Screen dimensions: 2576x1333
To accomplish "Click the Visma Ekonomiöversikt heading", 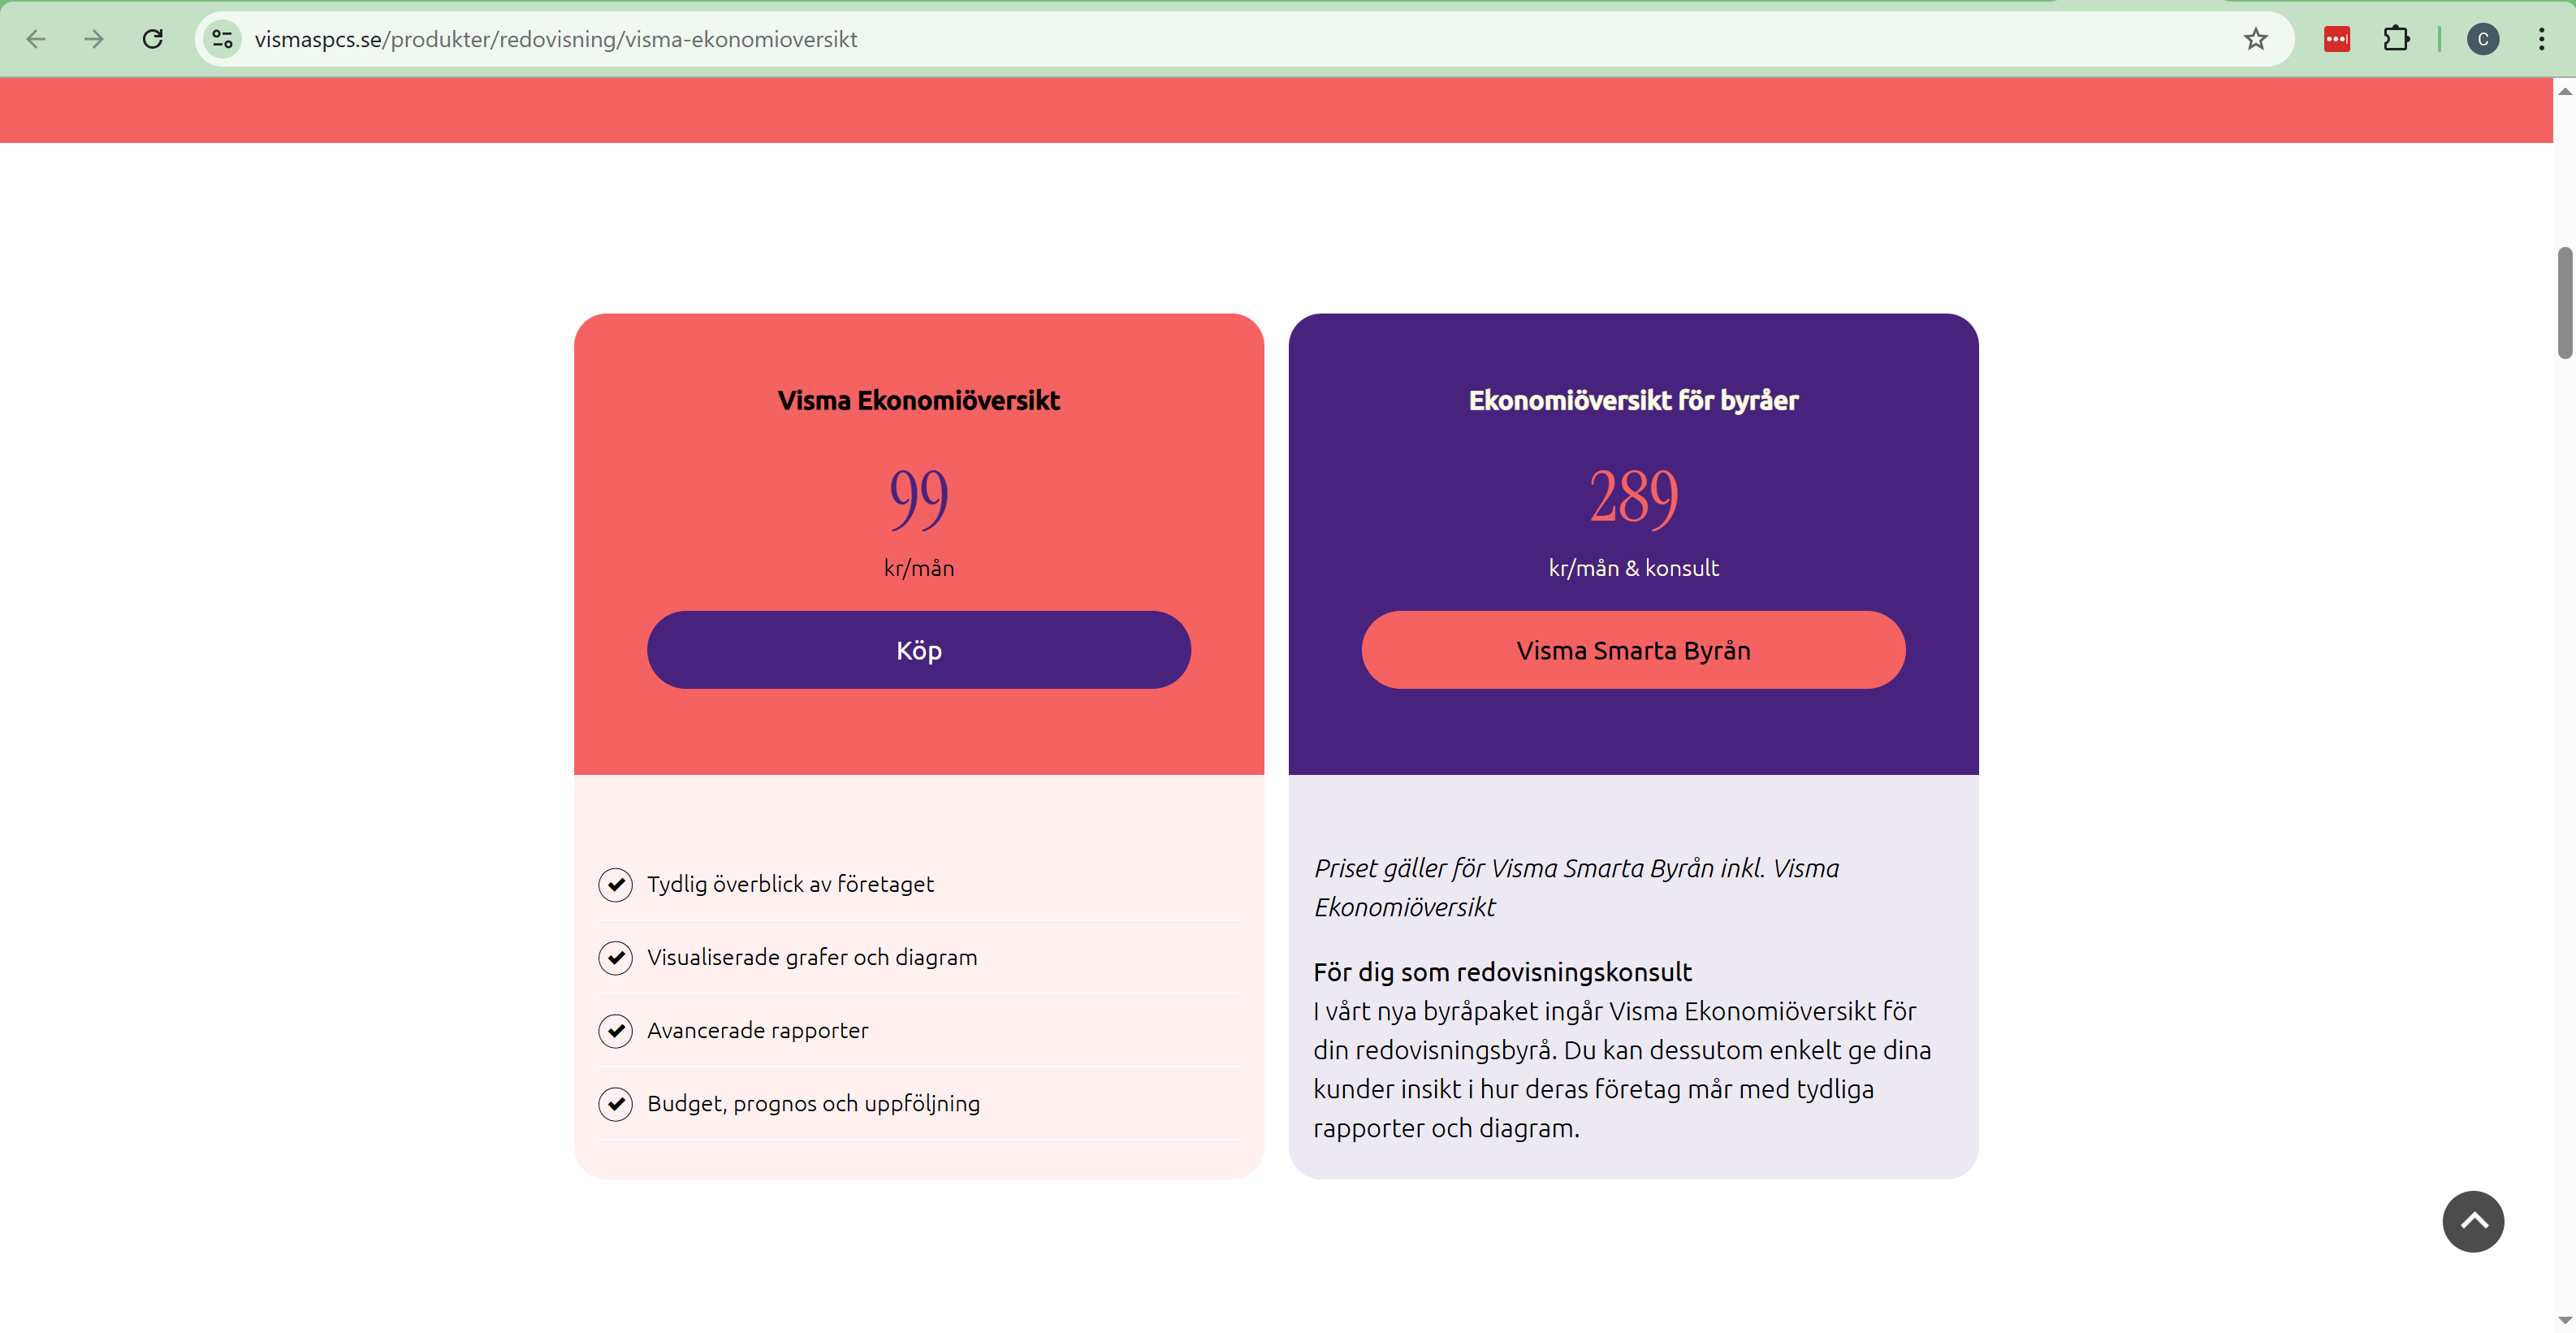I will coord(918,400).
